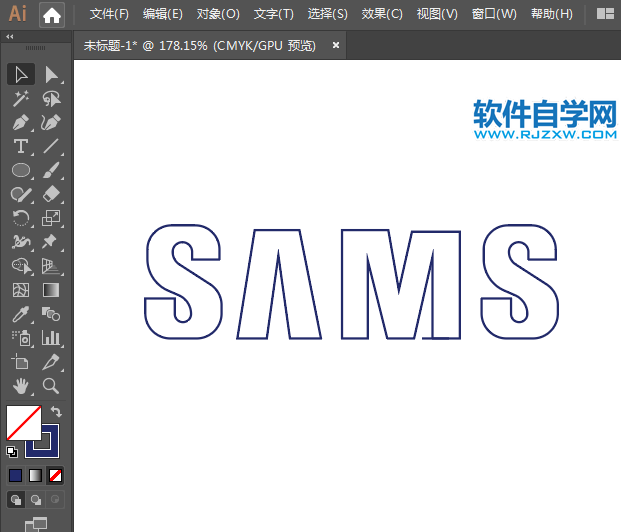Select the Blend tool

51,314
